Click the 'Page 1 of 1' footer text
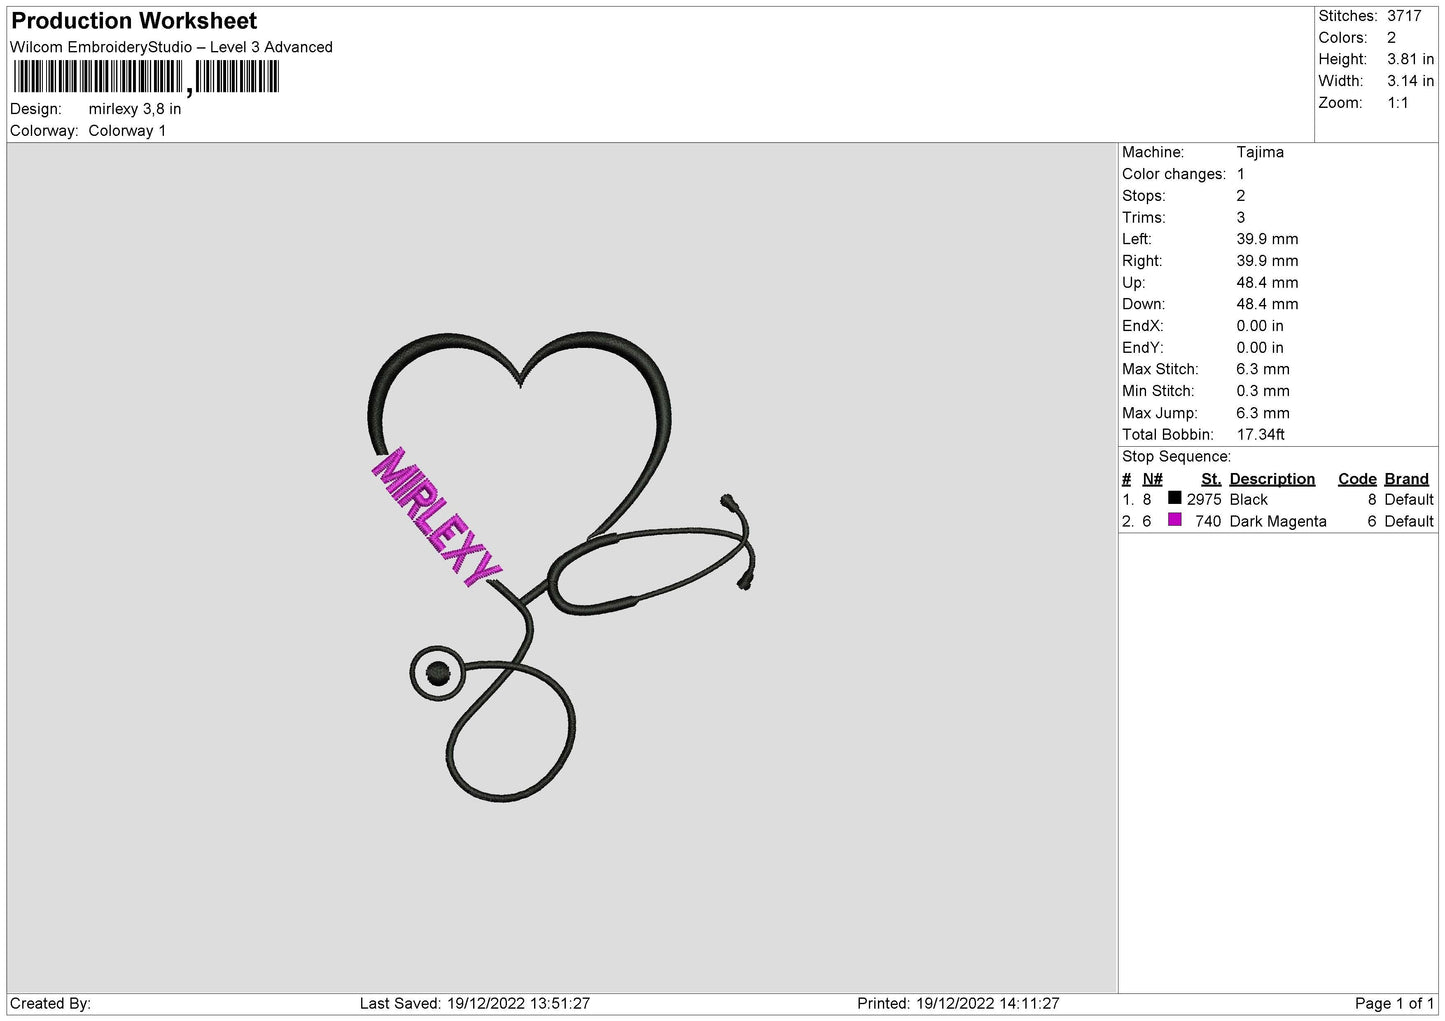1445x1021 pixels. click(1394, 1004)
